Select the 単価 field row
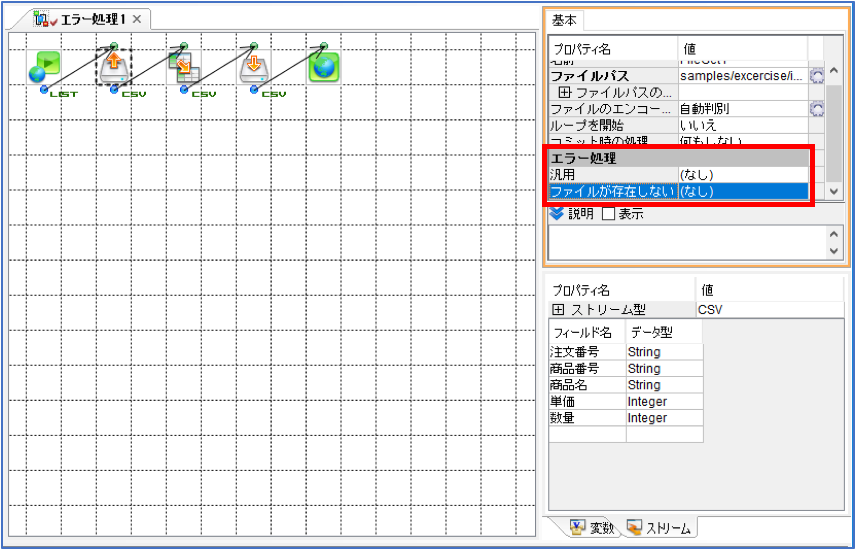 pyautogui.click(x=626, y=401)
